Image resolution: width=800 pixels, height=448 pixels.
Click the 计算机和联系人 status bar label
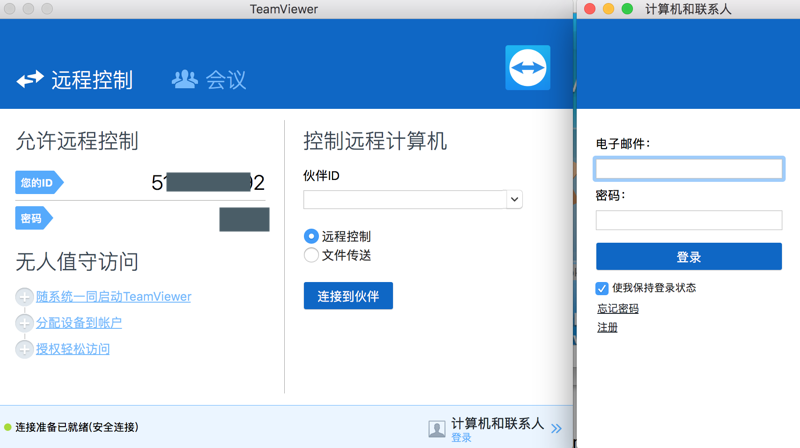(x=497, y=424)
